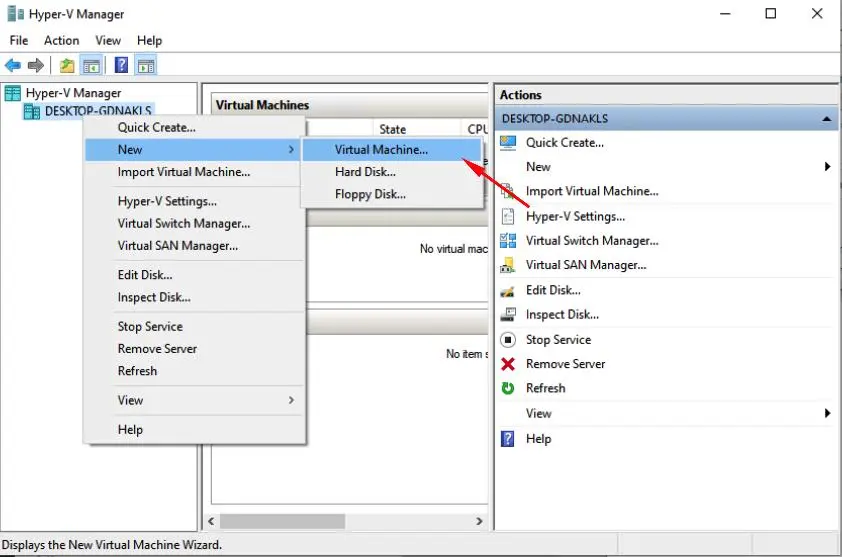The image size is (842, 557).
Task: Click the Stop Service icon in Actions pane
Action: pos(508,339)
